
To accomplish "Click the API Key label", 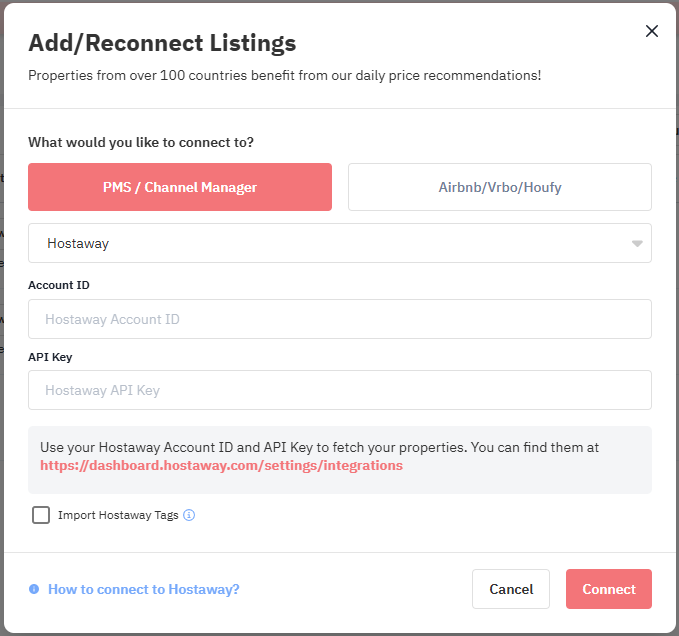I will pyautogui.click(x=50, y=357).
